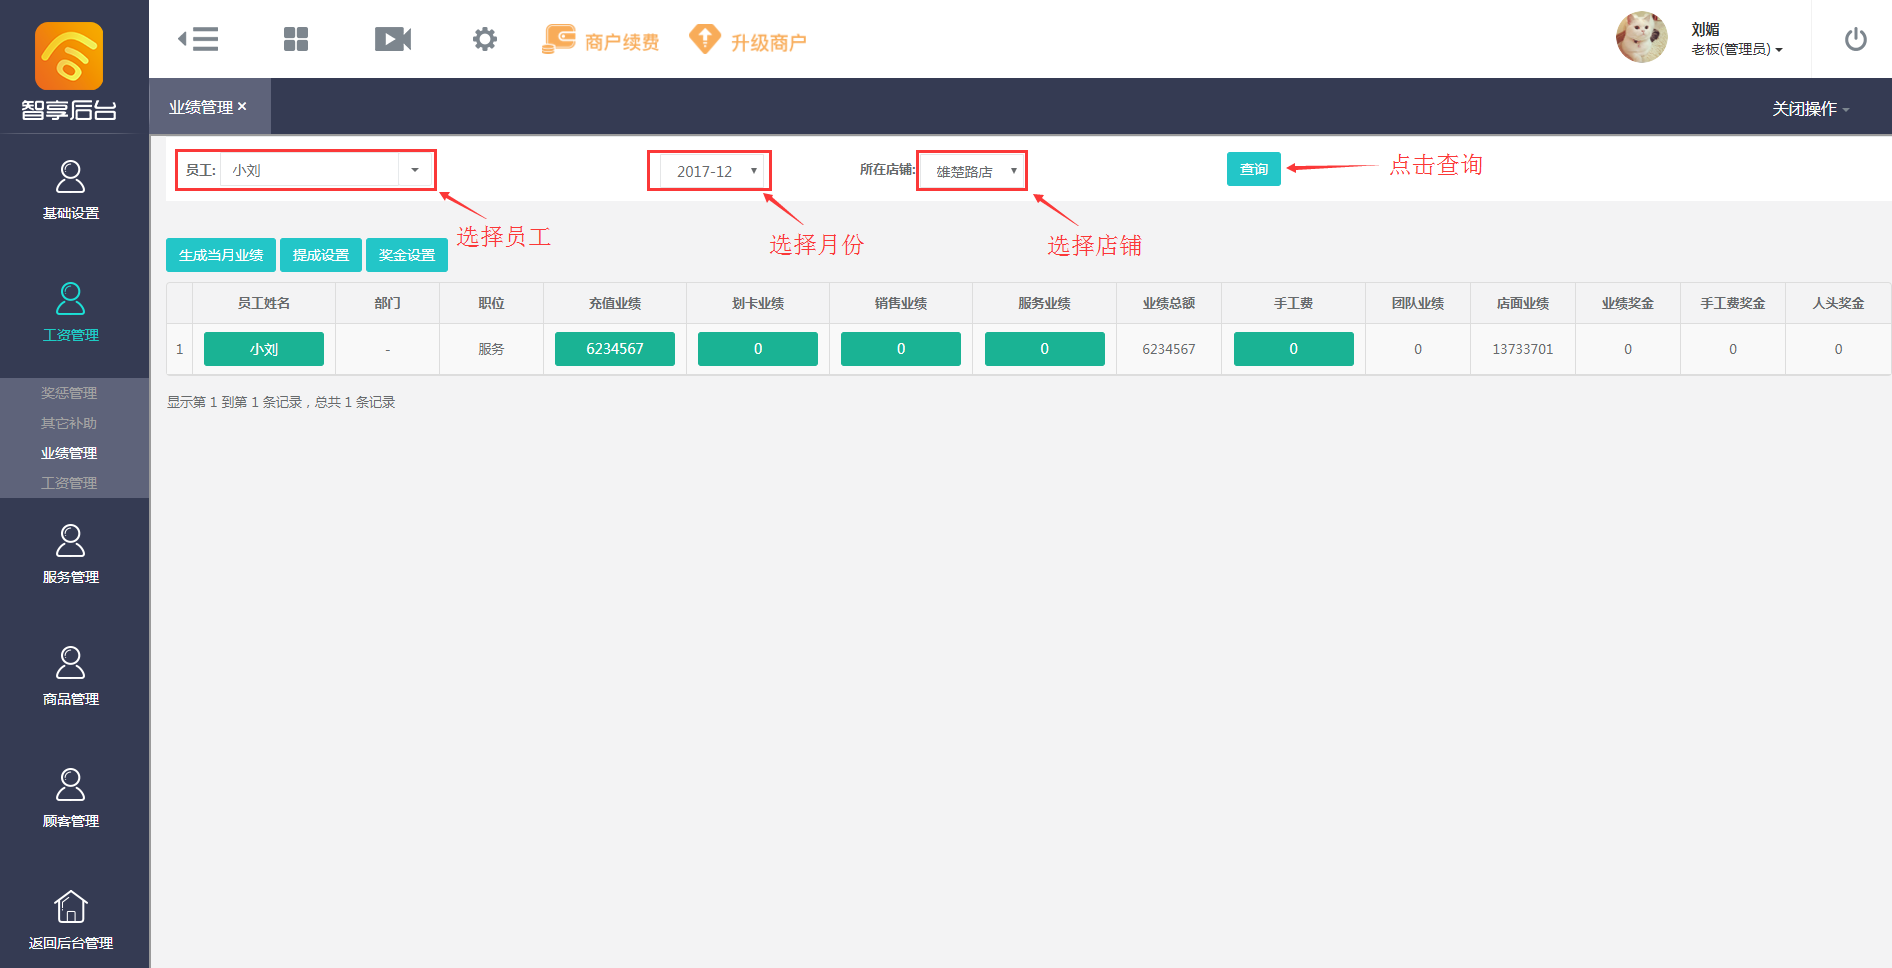1892x968 pixels.
Task: Open 商户续费 merchant renewal
Action: [600, 40]
